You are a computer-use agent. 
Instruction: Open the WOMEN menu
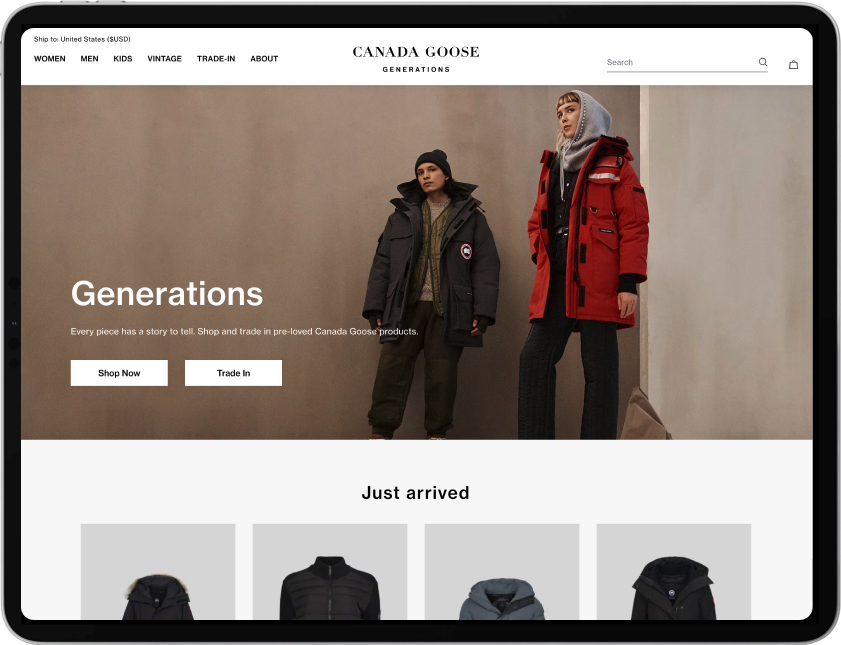click(x=50, y=58)
